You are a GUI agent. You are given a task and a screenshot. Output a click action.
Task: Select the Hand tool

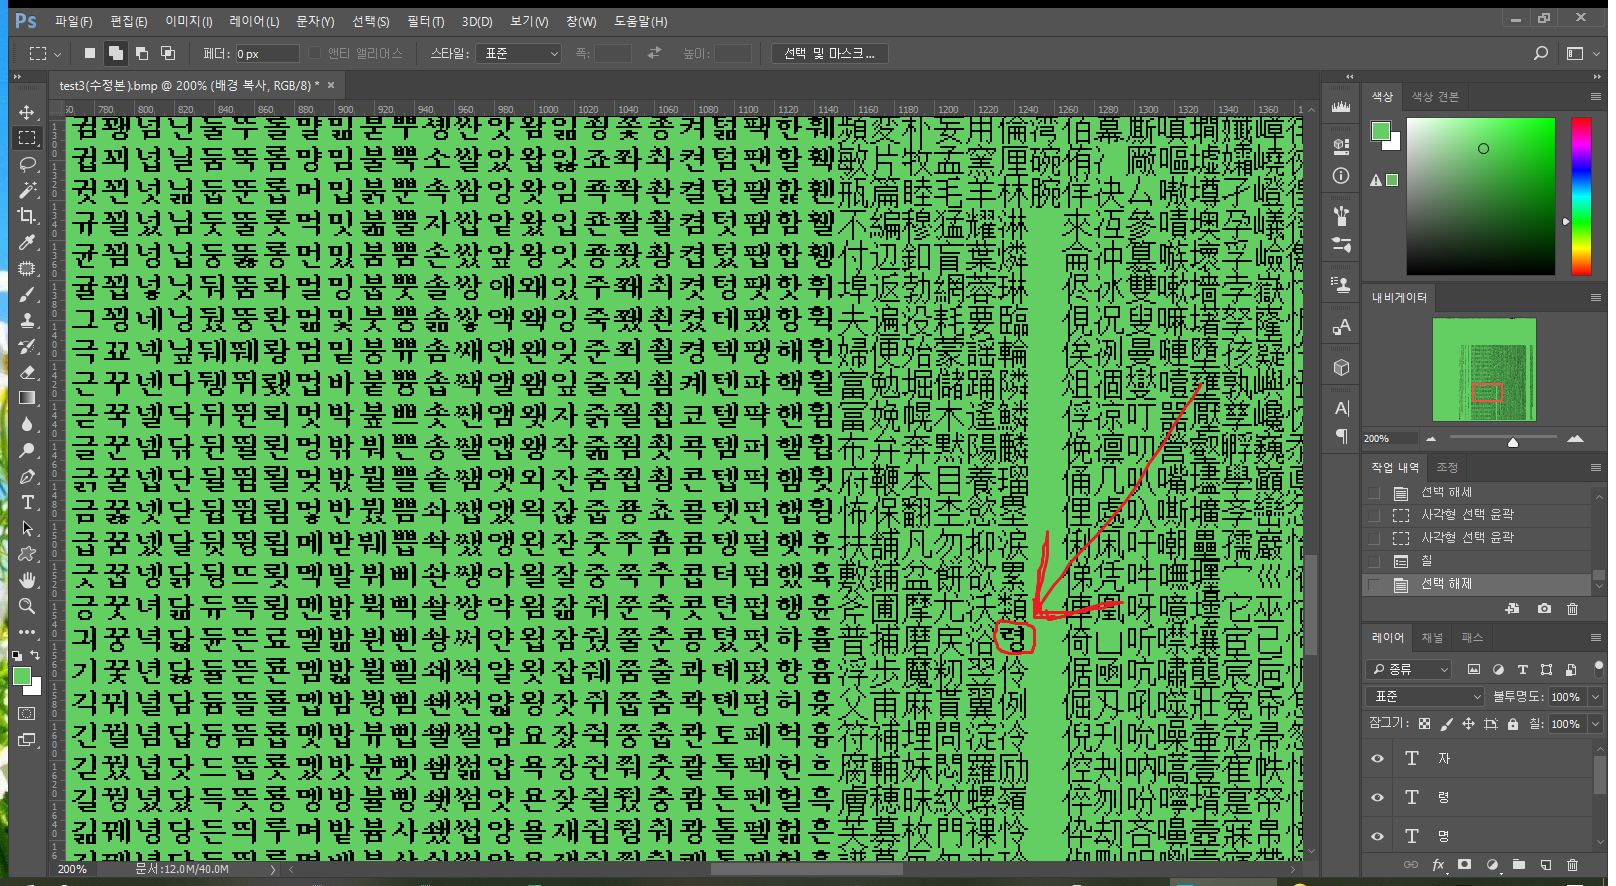[x=27, y=580]
